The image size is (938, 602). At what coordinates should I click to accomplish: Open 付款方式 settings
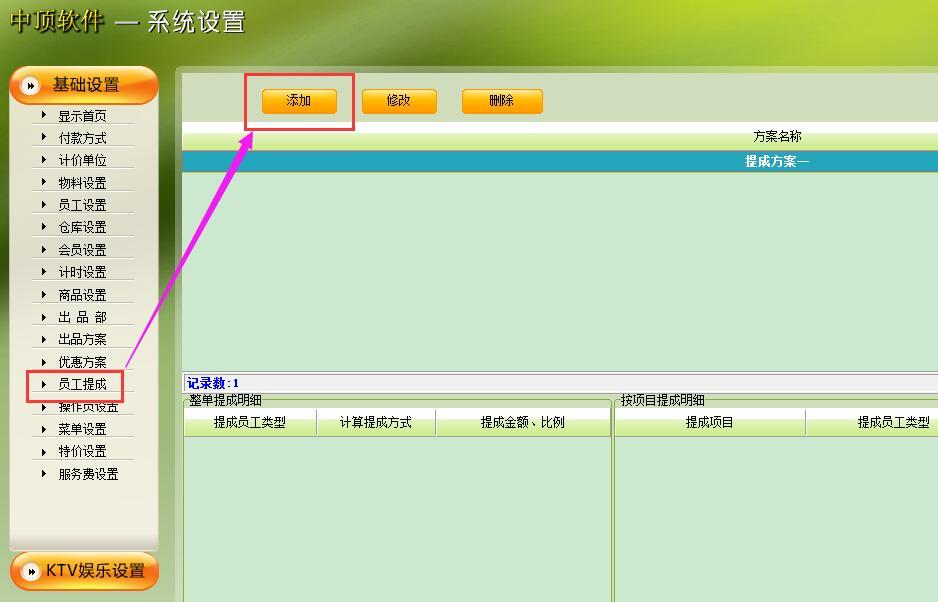point(82,138)
